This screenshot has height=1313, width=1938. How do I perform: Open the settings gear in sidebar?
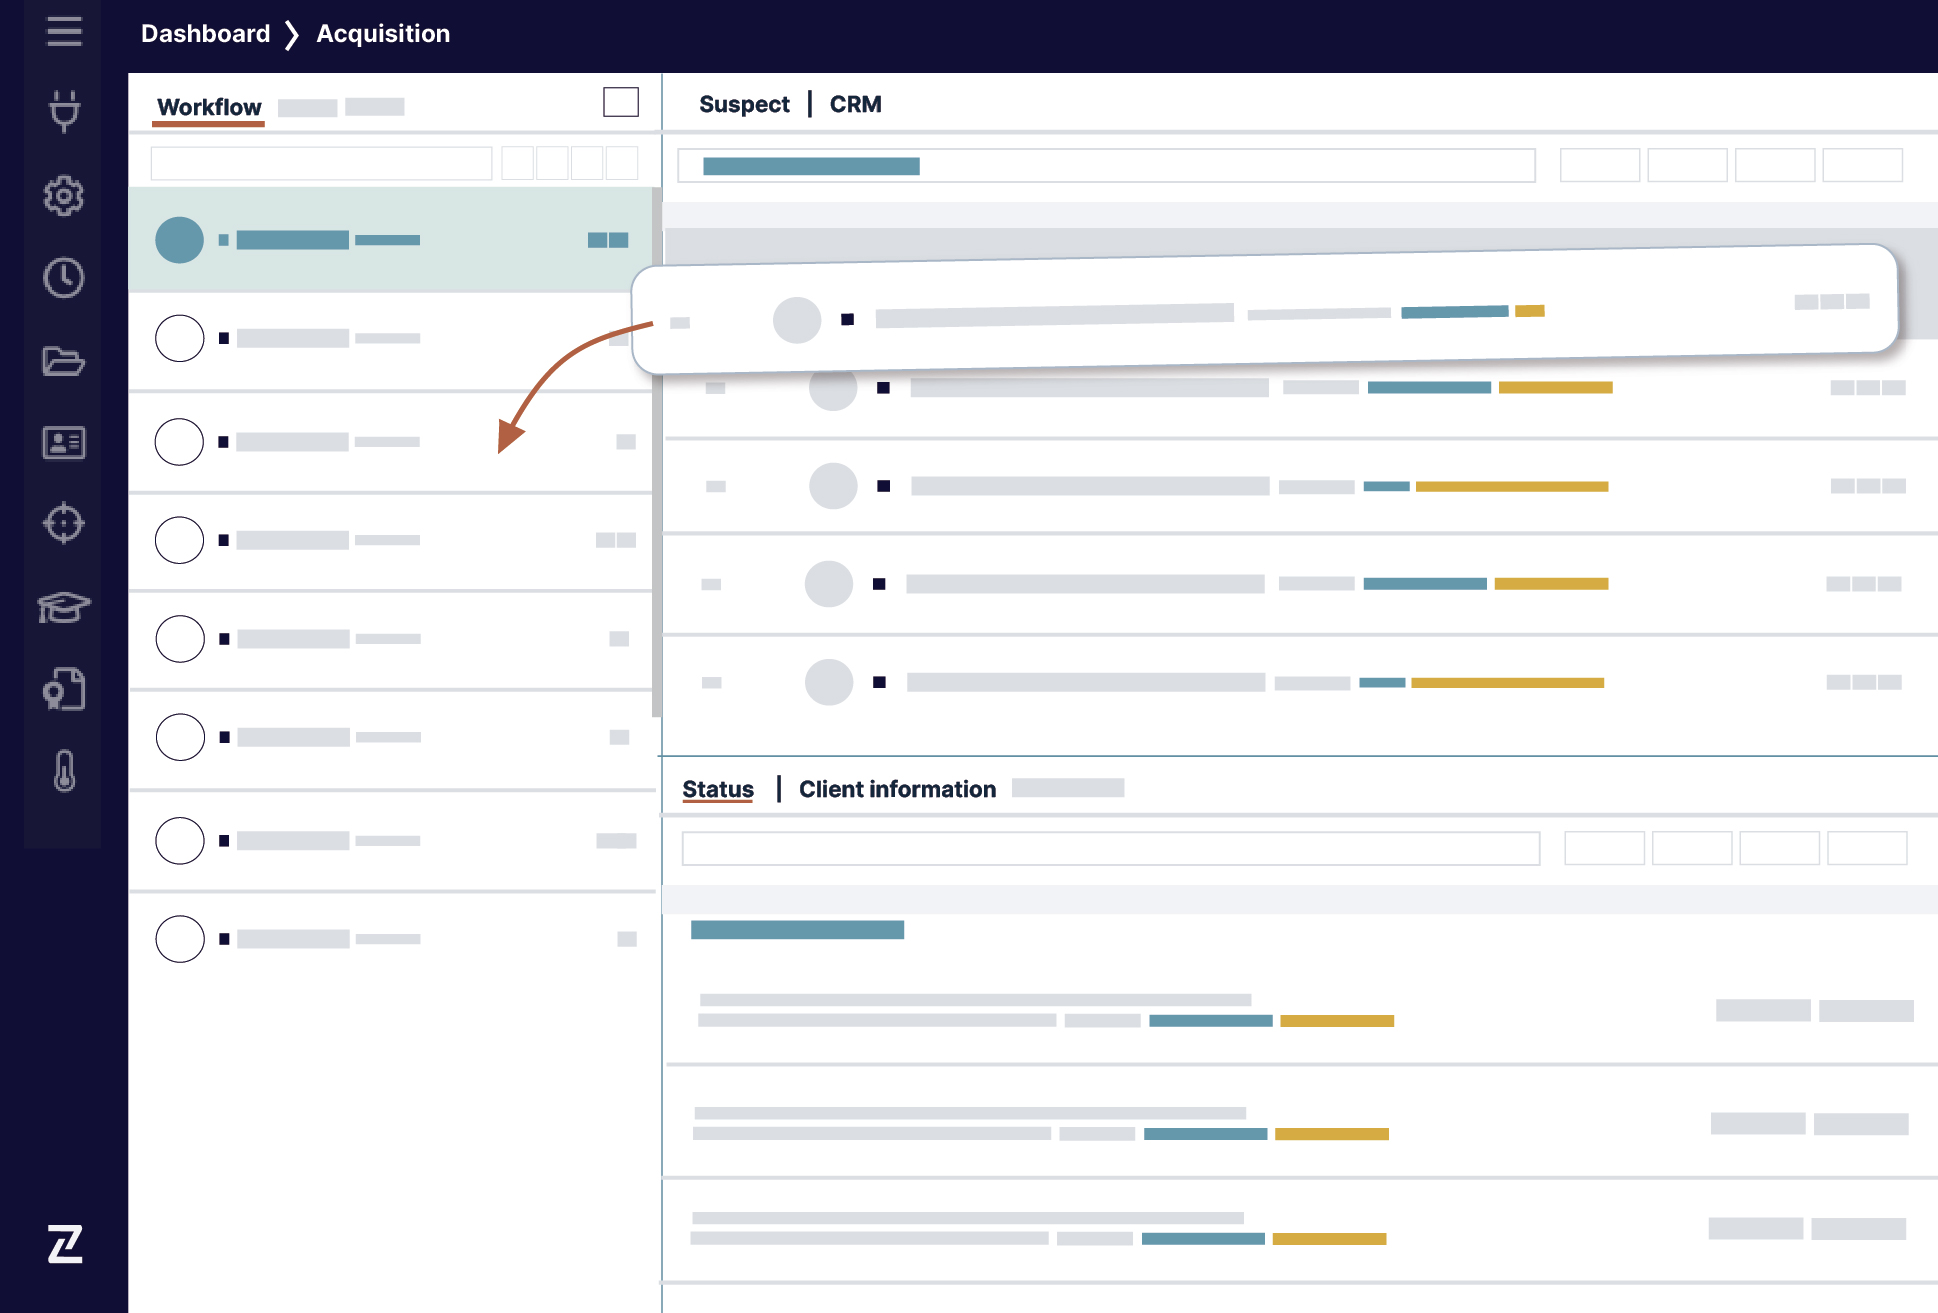[64, 196]
